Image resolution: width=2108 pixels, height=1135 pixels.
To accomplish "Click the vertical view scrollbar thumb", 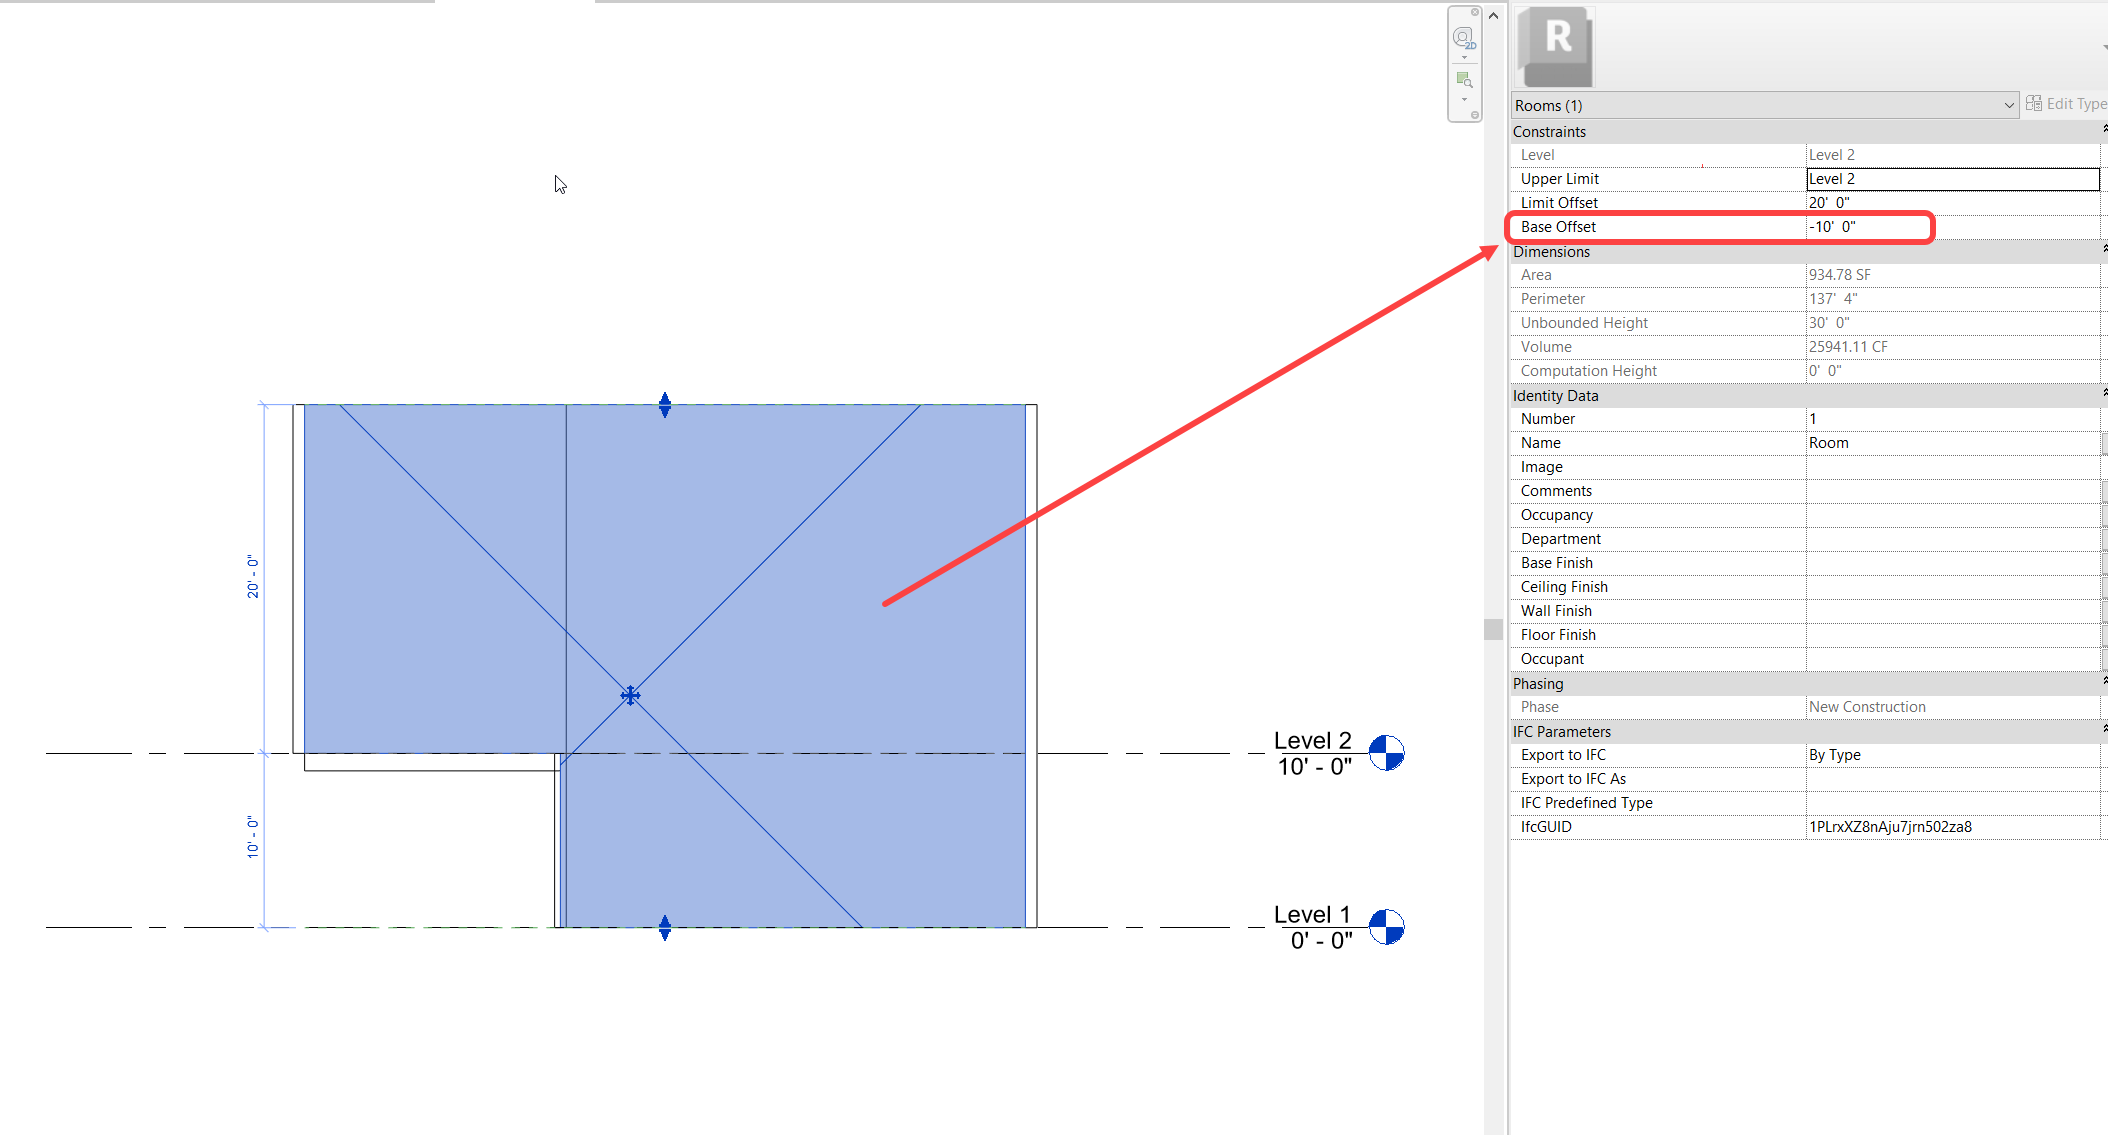I will pos(1493,629).
